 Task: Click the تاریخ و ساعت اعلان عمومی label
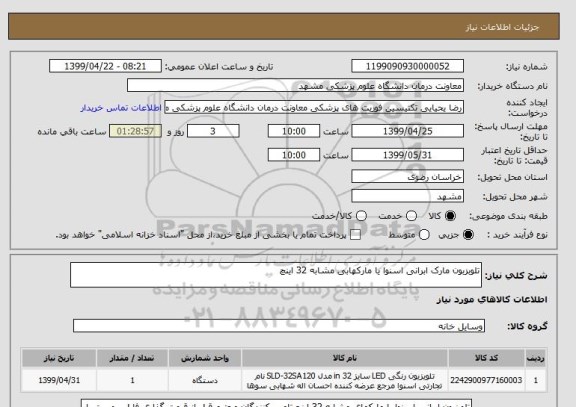[219, 67]
